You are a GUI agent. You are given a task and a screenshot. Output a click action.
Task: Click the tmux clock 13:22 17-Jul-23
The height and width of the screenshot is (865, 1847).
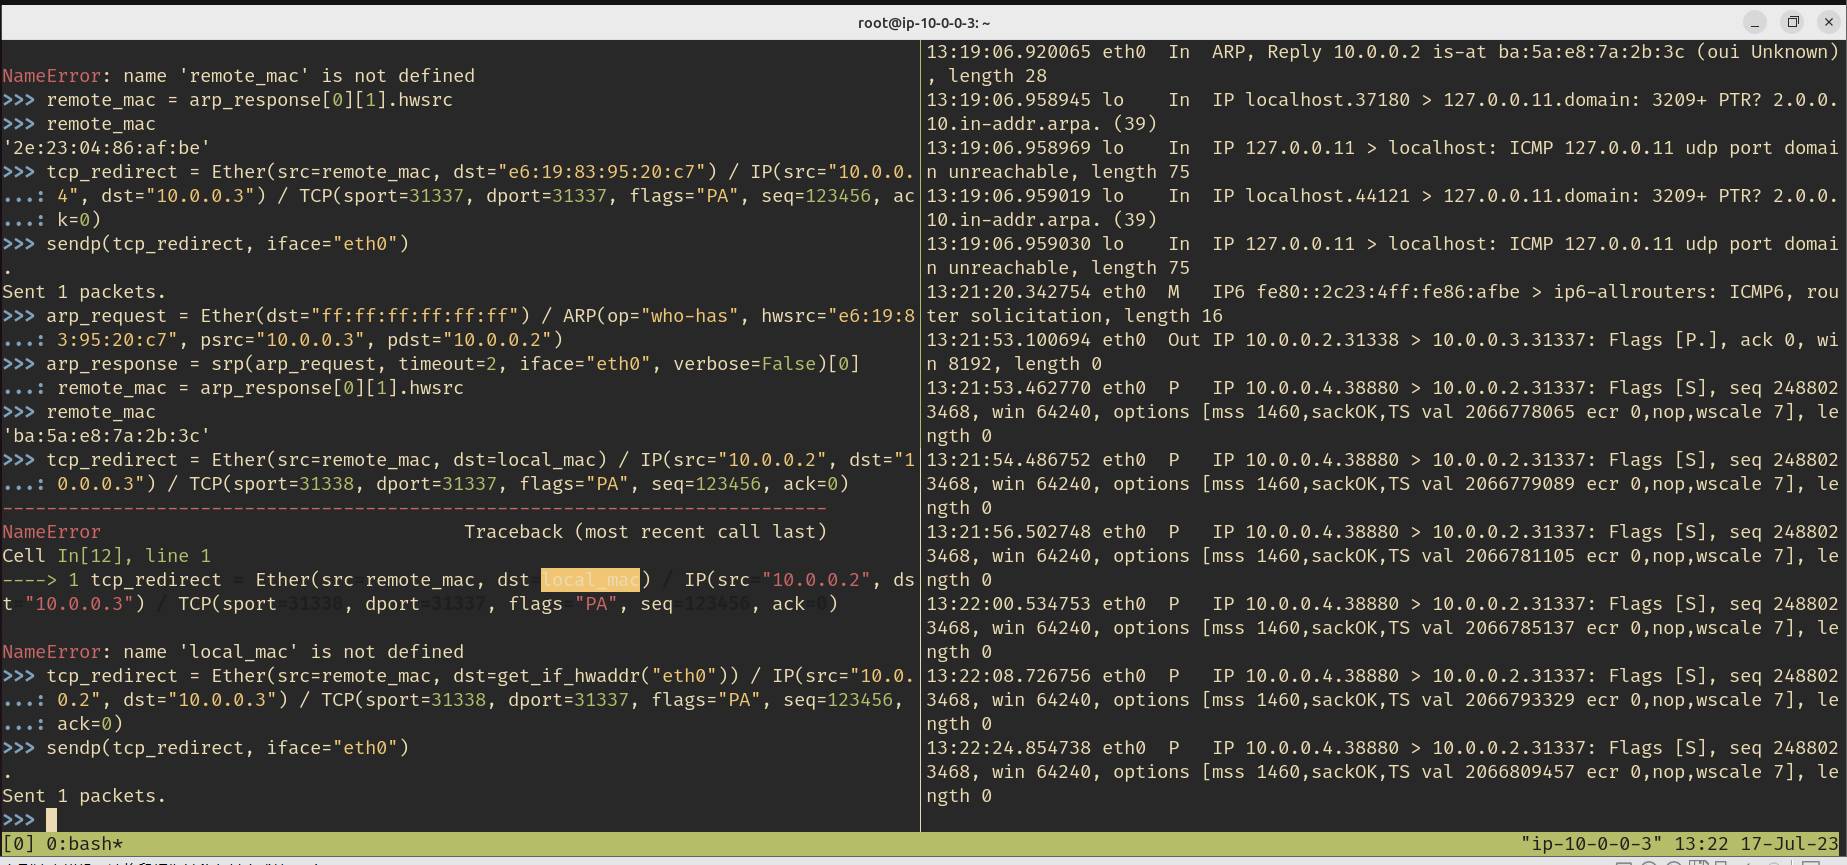click(x=1756, y=844)
